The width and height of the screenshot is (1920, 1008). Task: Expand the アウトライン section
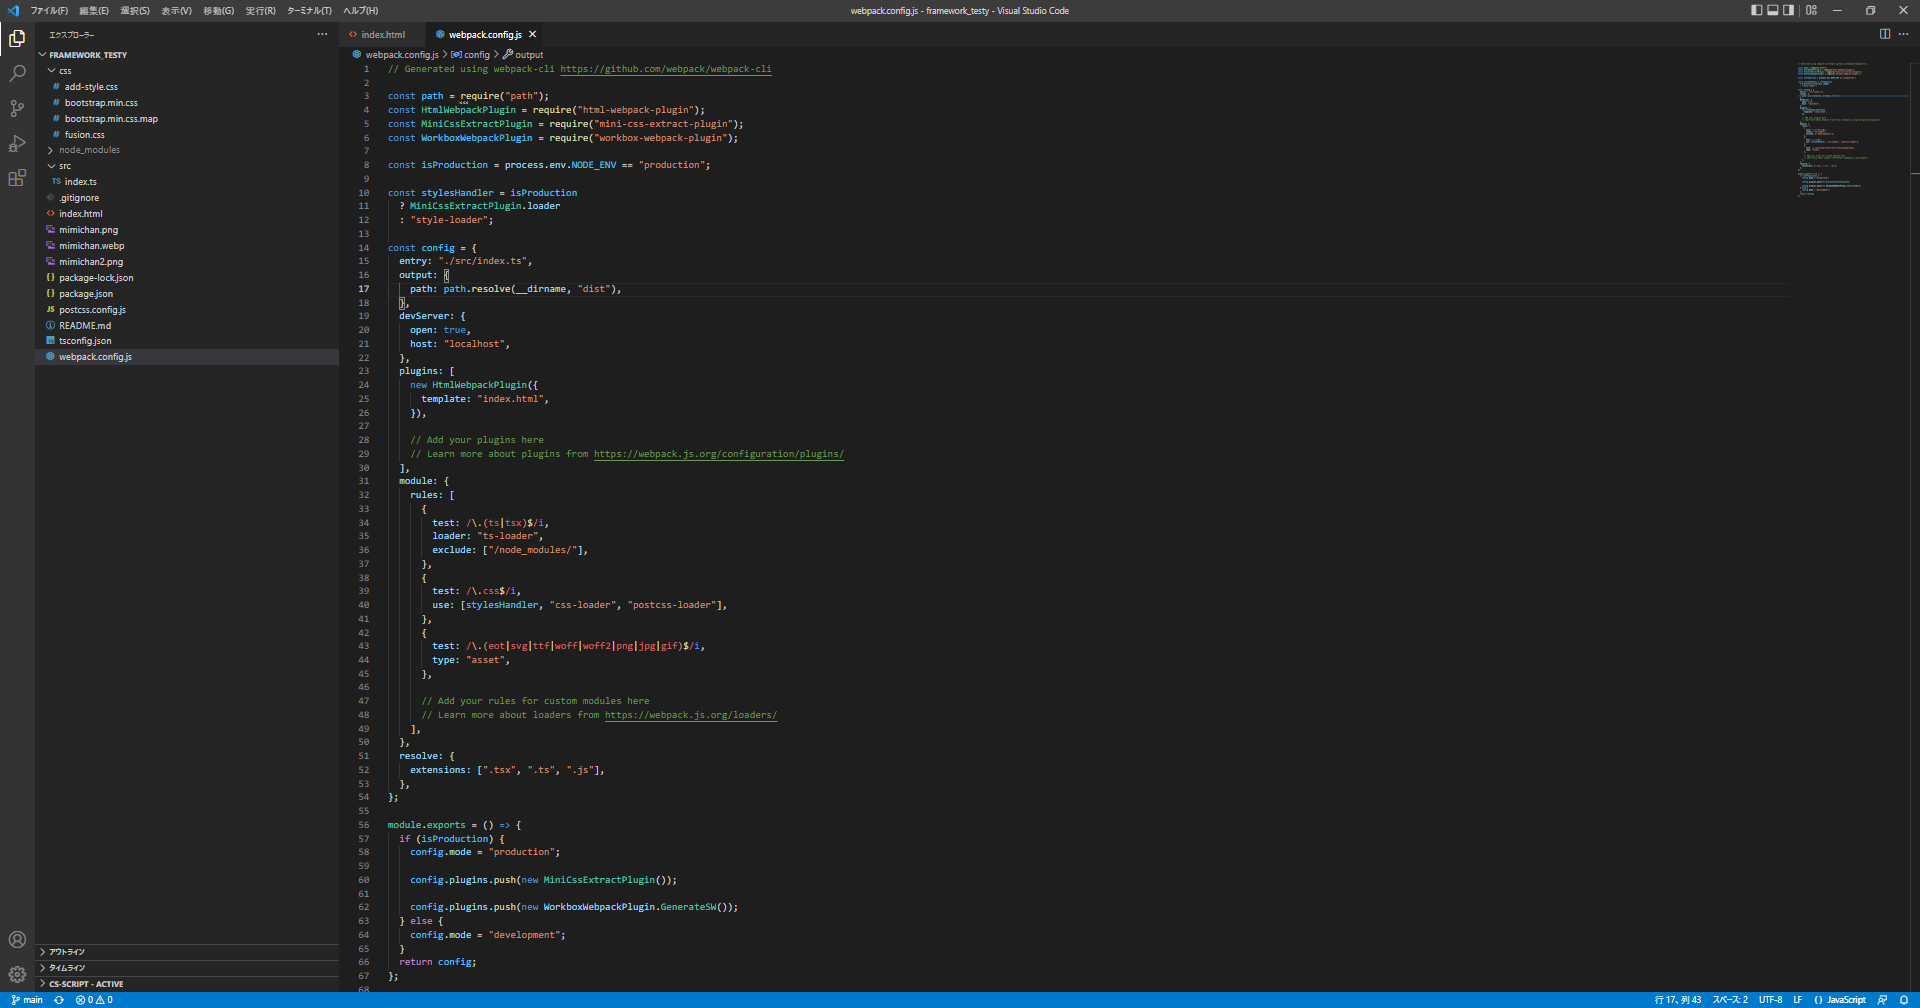[188, 952]
